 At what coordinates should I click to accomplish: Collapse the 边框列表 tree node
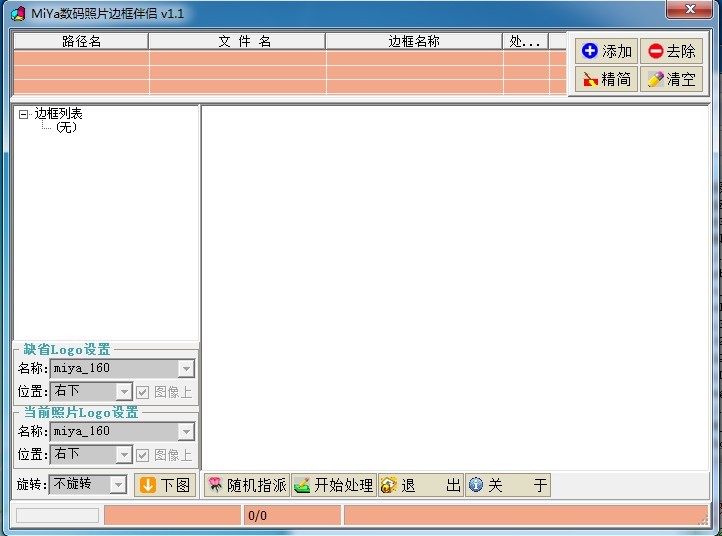[23, 114]
